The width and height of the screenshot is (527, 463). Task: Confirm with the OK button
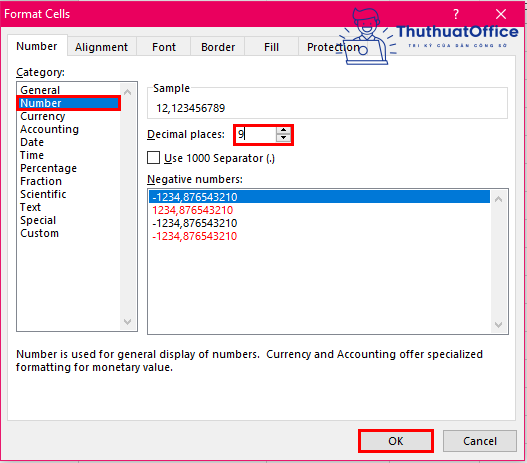click(x=396, y=441)
